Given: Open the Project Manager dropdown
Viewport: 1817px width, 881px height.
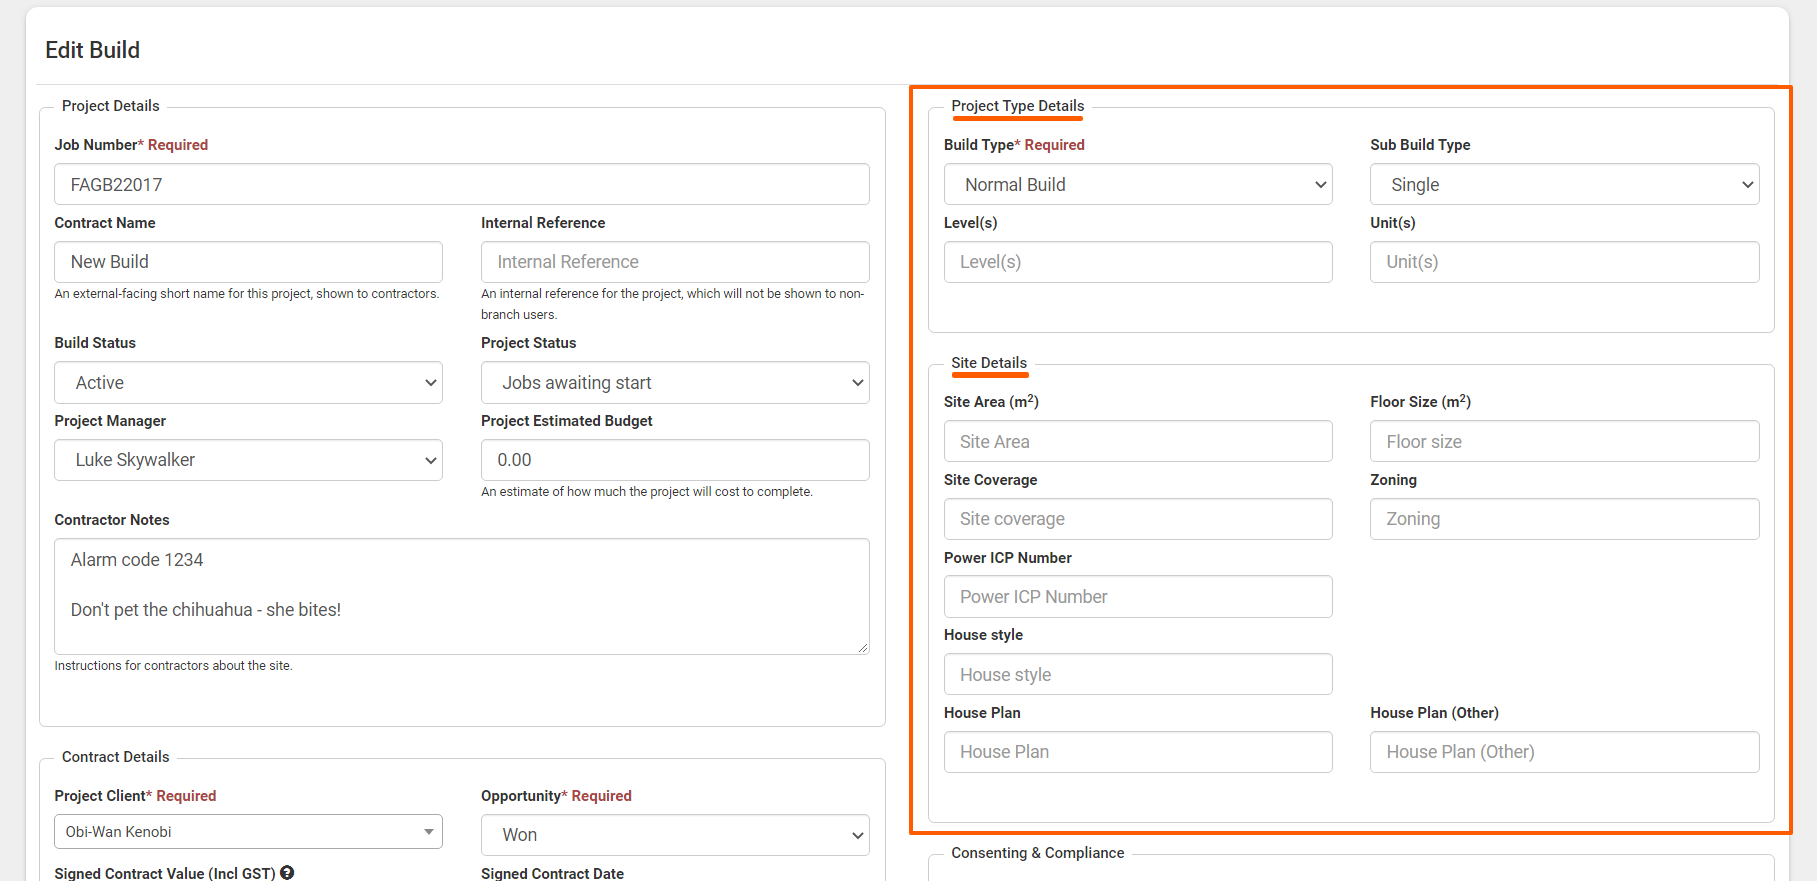Looking at the screenshot, I should pyautogui.click(x=248, y=460).
